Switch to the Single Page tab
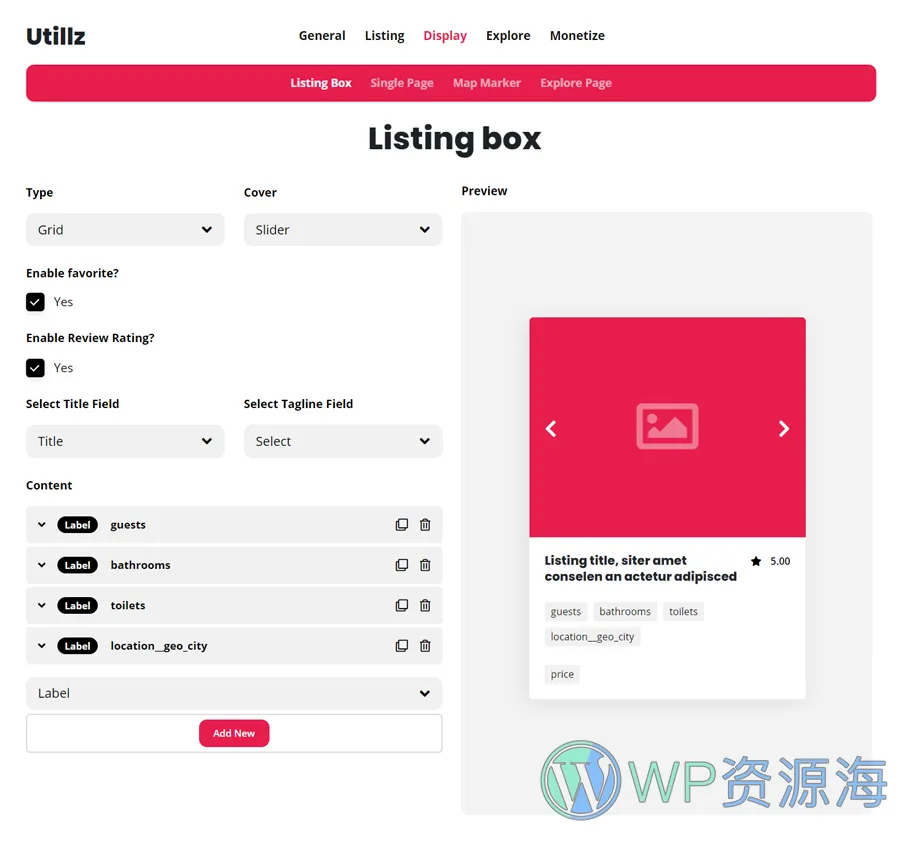The height and width of the screenshot is (842, 907). [402, 83]
